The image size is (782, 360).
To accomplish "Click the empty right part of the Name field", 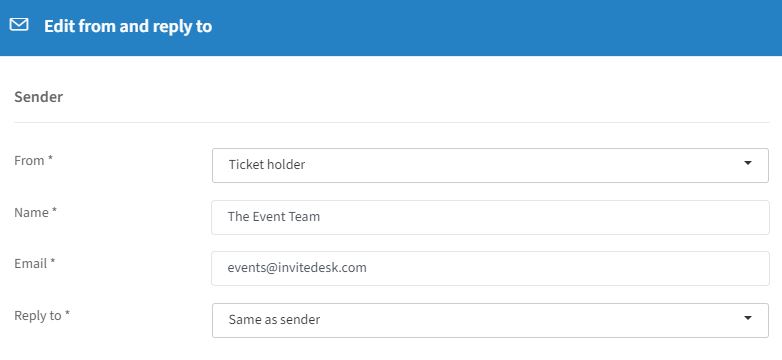I will [x=549, y=217].
